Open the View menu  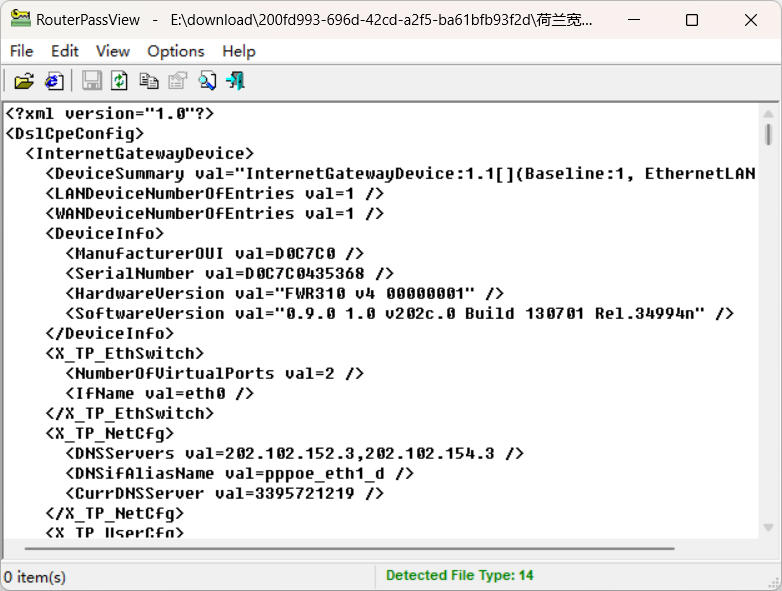tap(113, 51)
